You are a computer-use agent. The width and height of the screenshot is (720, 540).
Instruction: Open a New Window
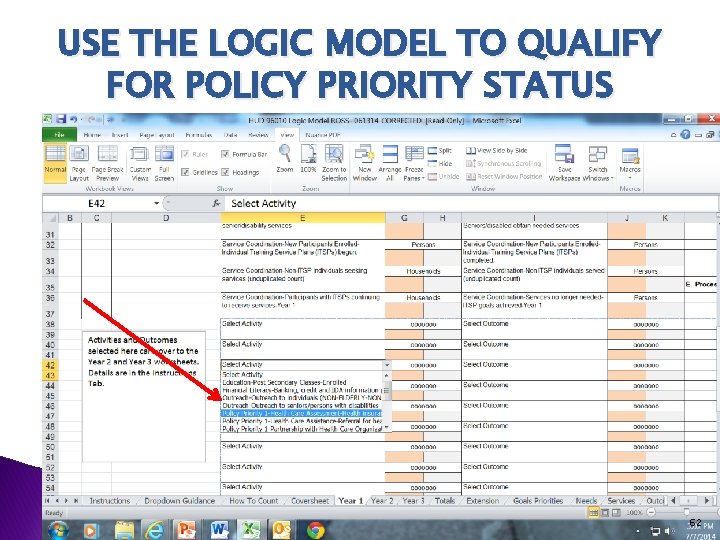coord(365,163)
